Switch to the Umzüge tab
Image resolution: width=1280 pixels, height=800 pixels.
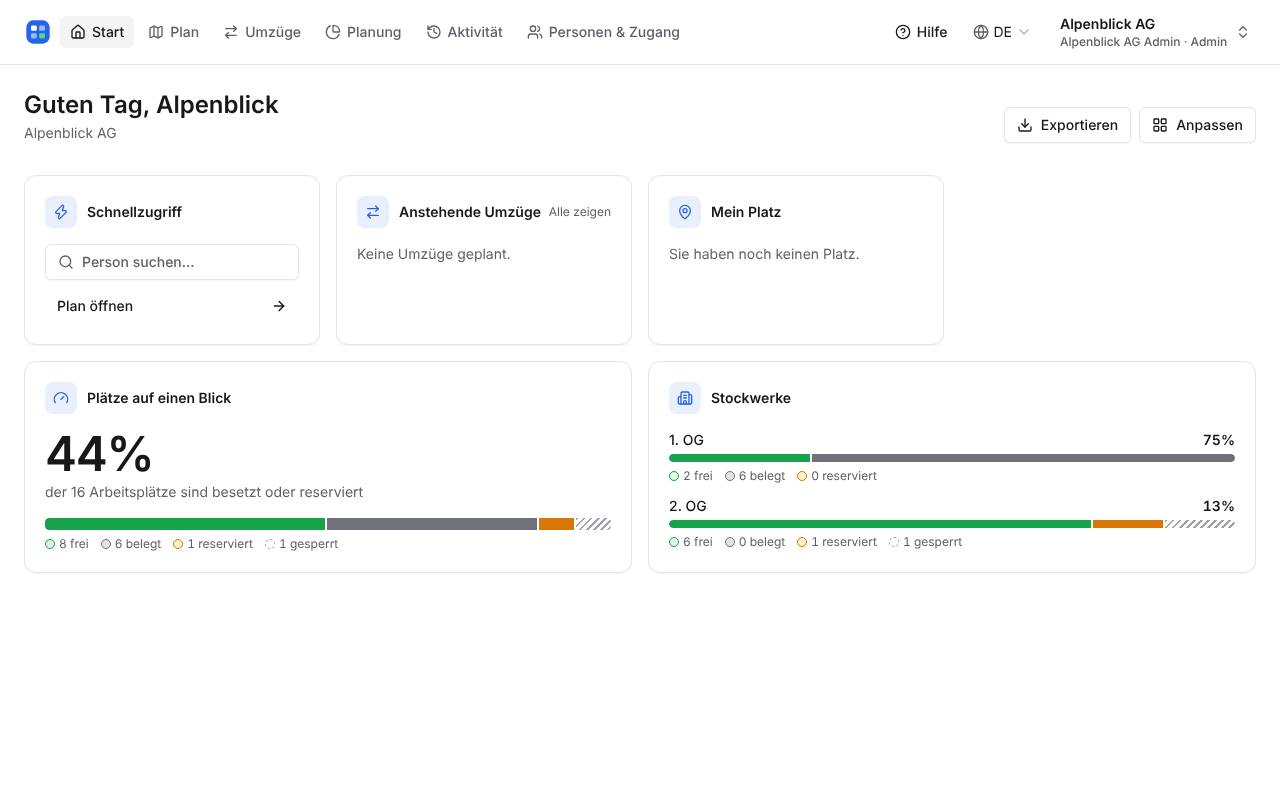(262, 32)
